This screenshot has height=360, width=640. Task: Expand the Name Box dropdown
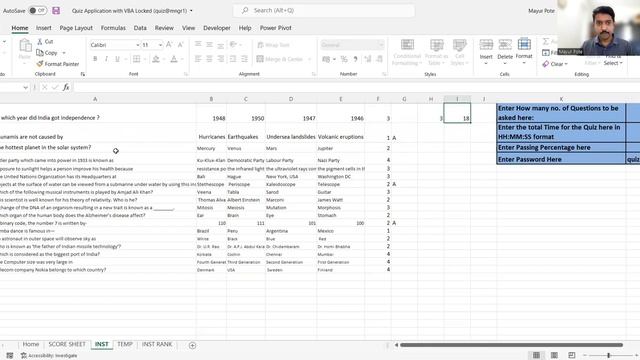click(x=25, y=87)
